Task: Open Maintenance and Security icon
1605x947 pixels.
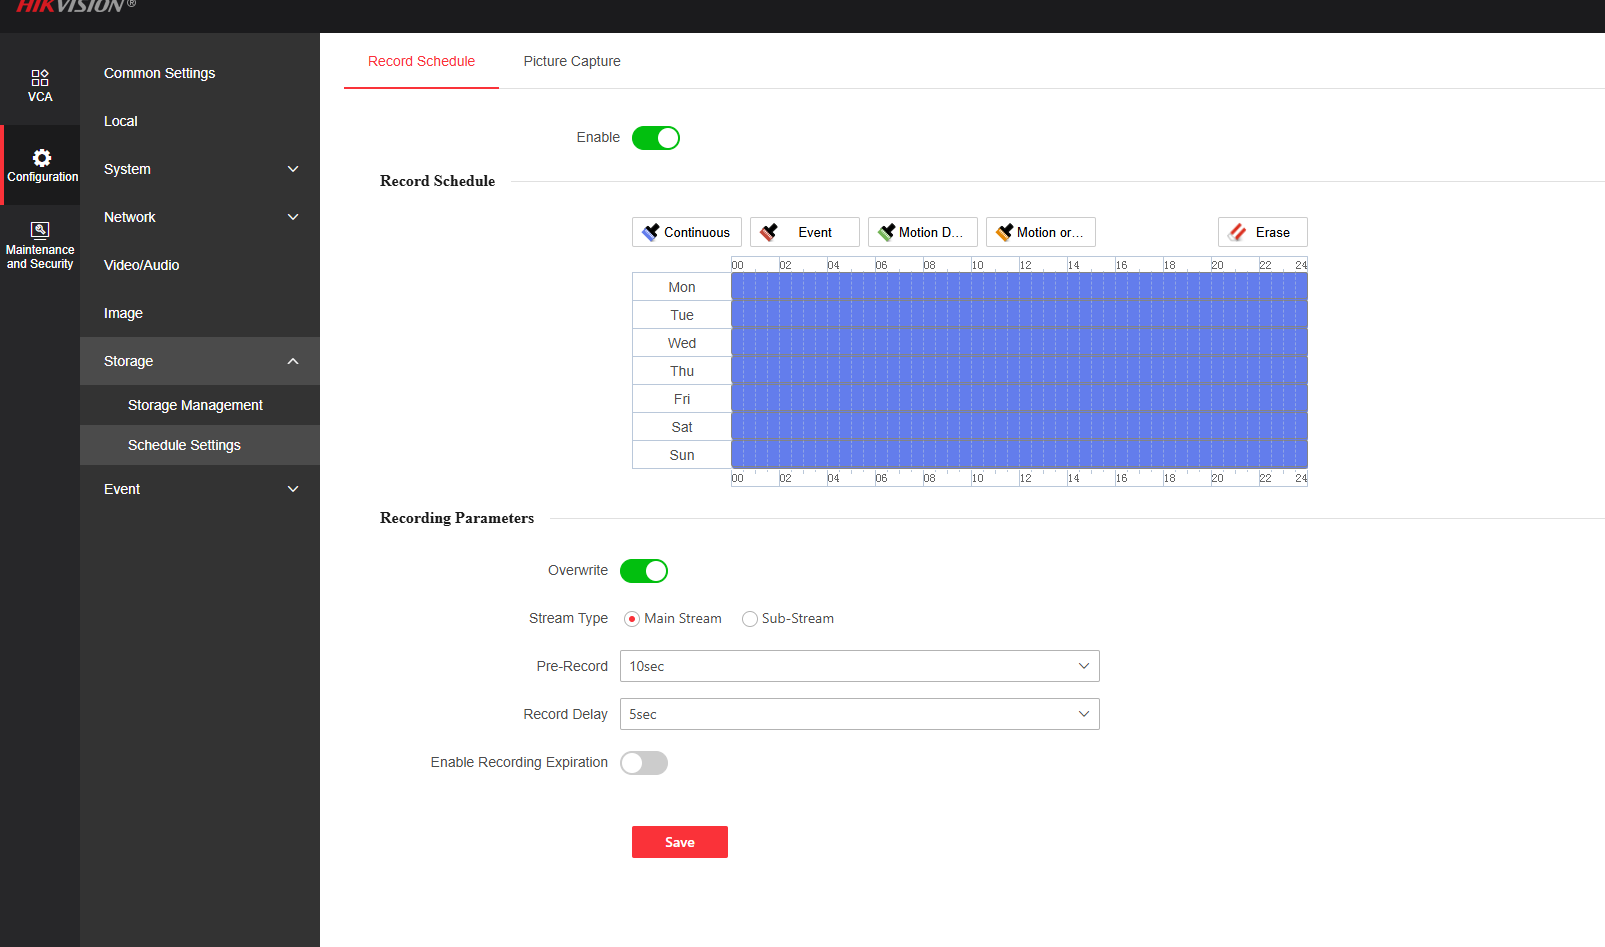Action: (40, 230)
